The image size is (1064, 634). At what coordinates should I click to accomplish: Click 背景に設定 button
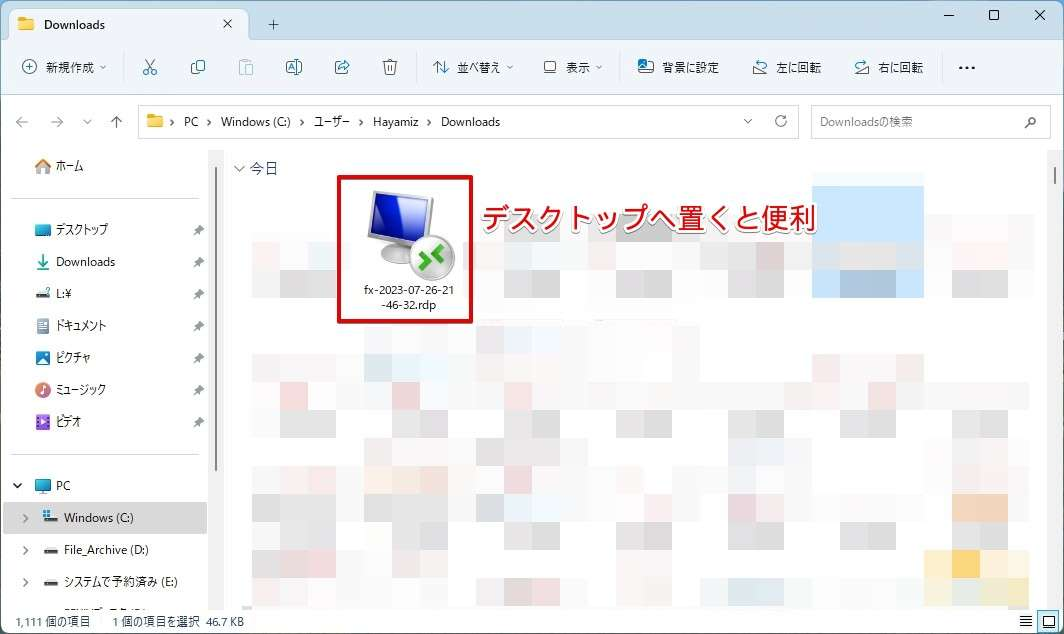pos(678,67)
